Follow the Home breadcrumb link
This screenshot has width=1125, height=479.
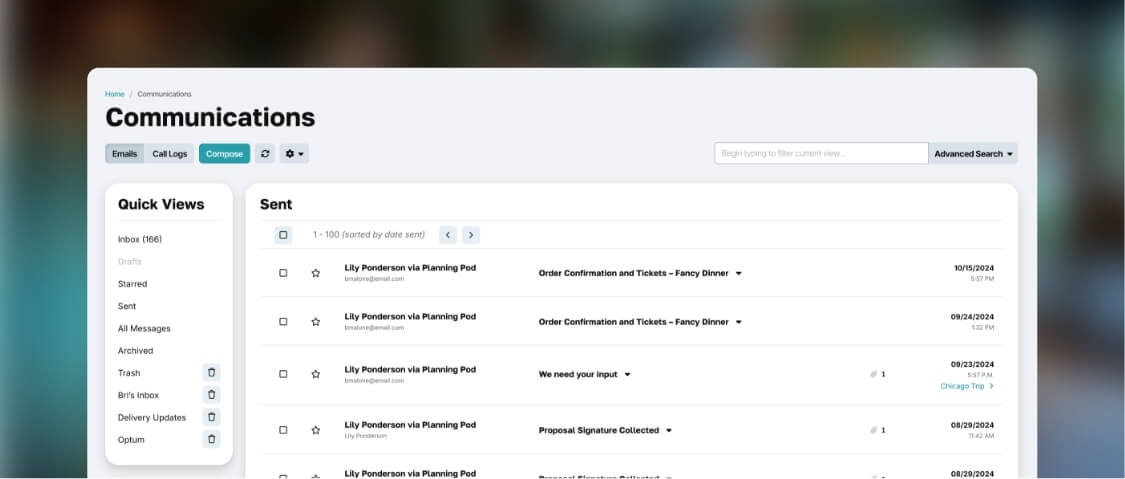[x=115, y=94]
